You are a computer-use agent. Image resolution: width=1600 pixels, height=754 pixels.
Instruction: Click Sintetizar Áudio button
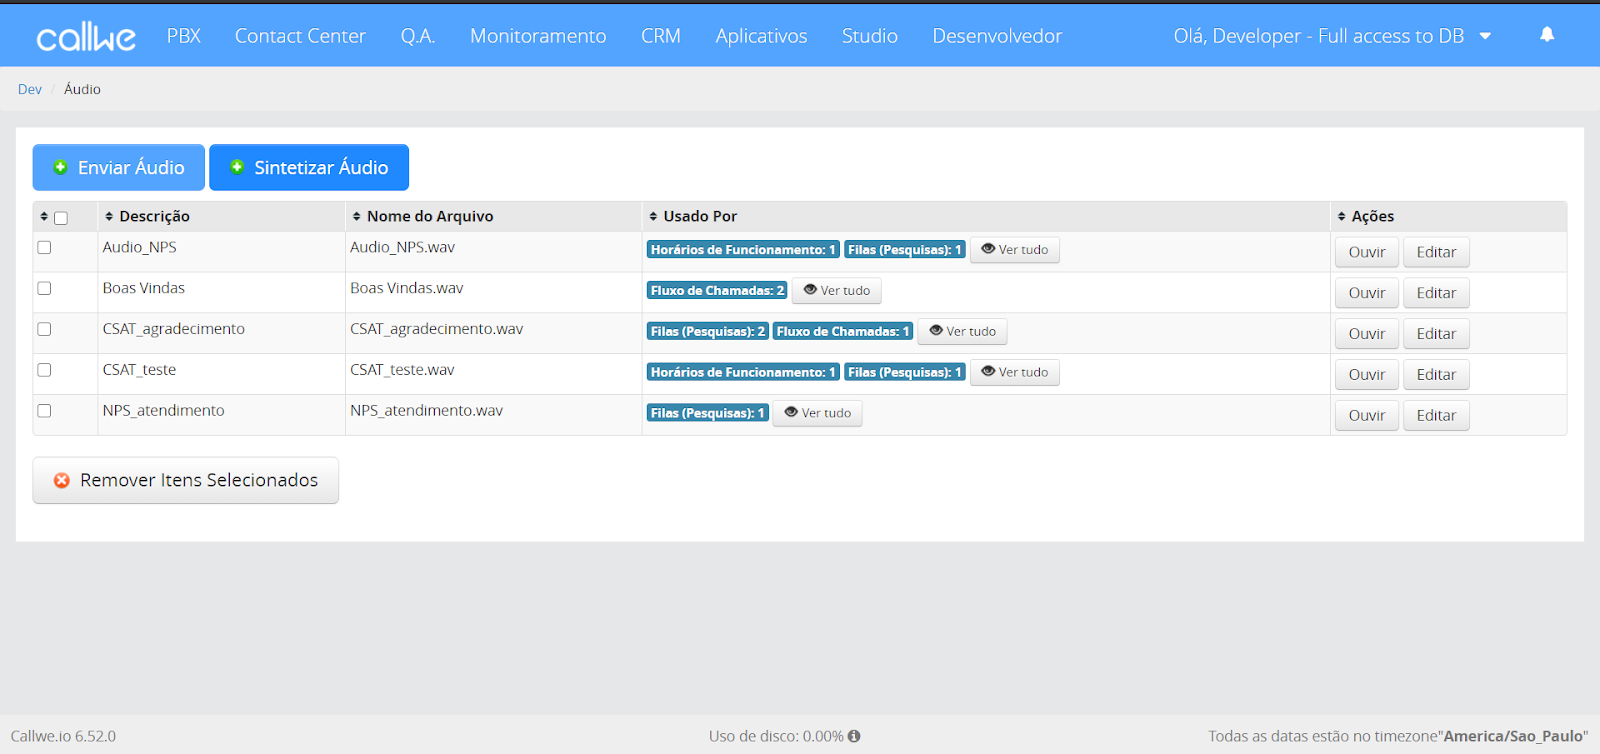309,167
